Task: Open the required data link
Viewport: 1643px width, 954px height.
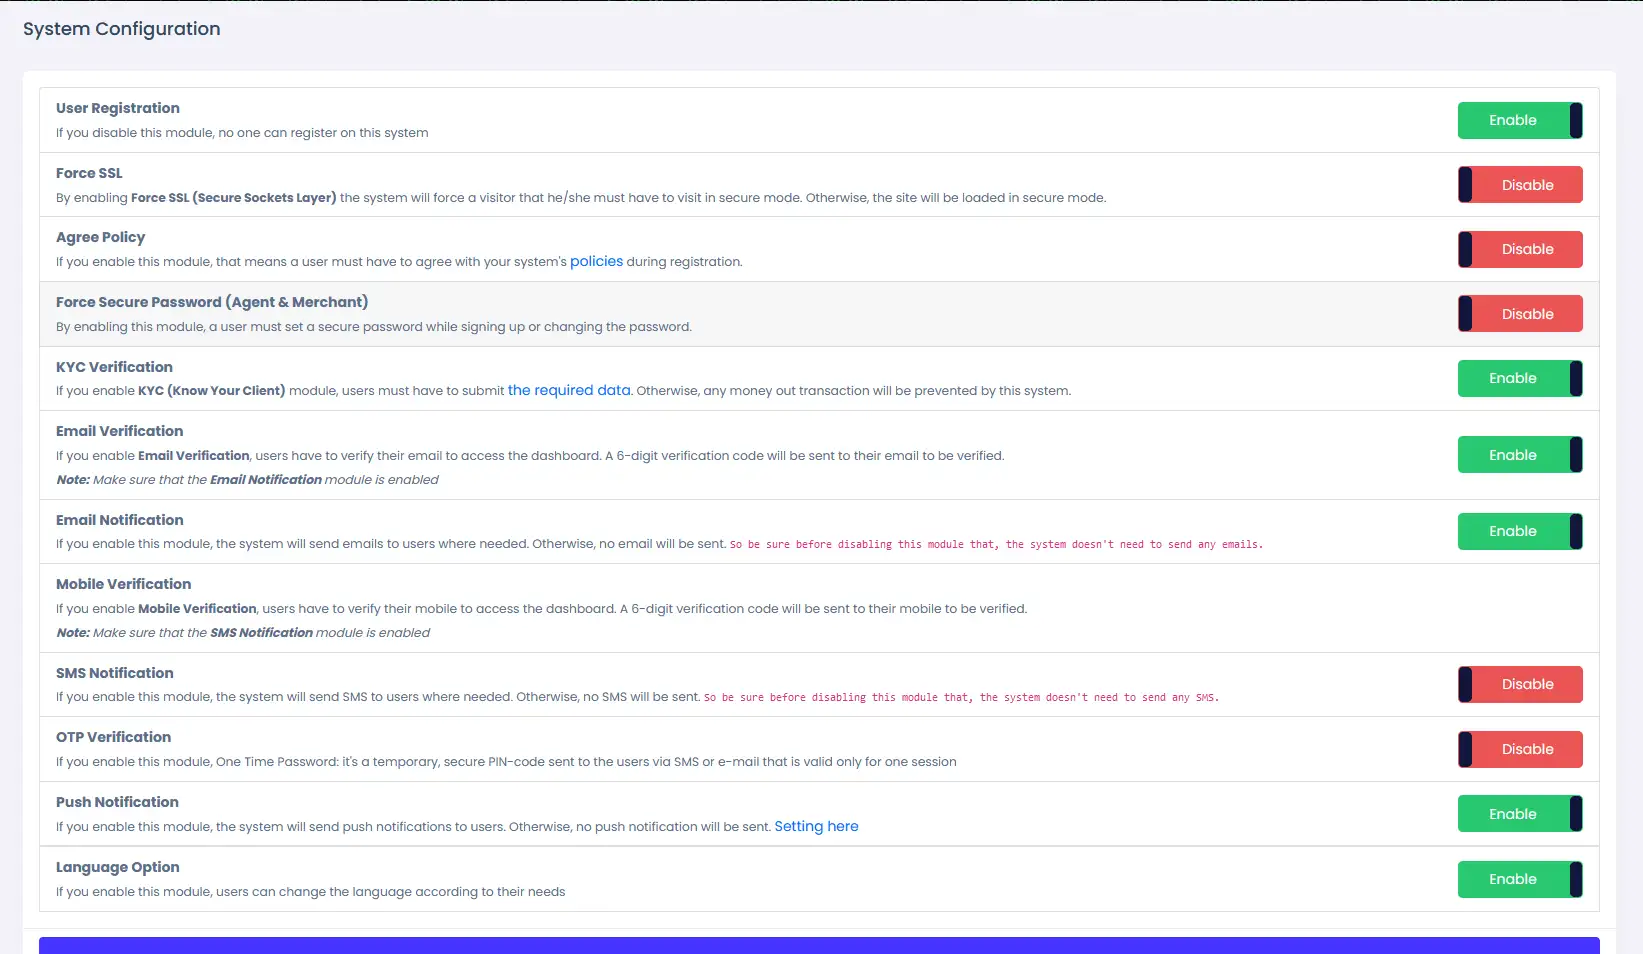Action: coord(569,390)
